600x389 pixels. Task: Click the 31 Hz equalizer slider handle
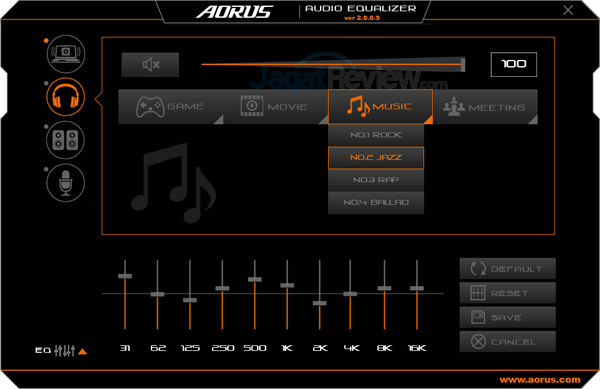coord(125,276)
